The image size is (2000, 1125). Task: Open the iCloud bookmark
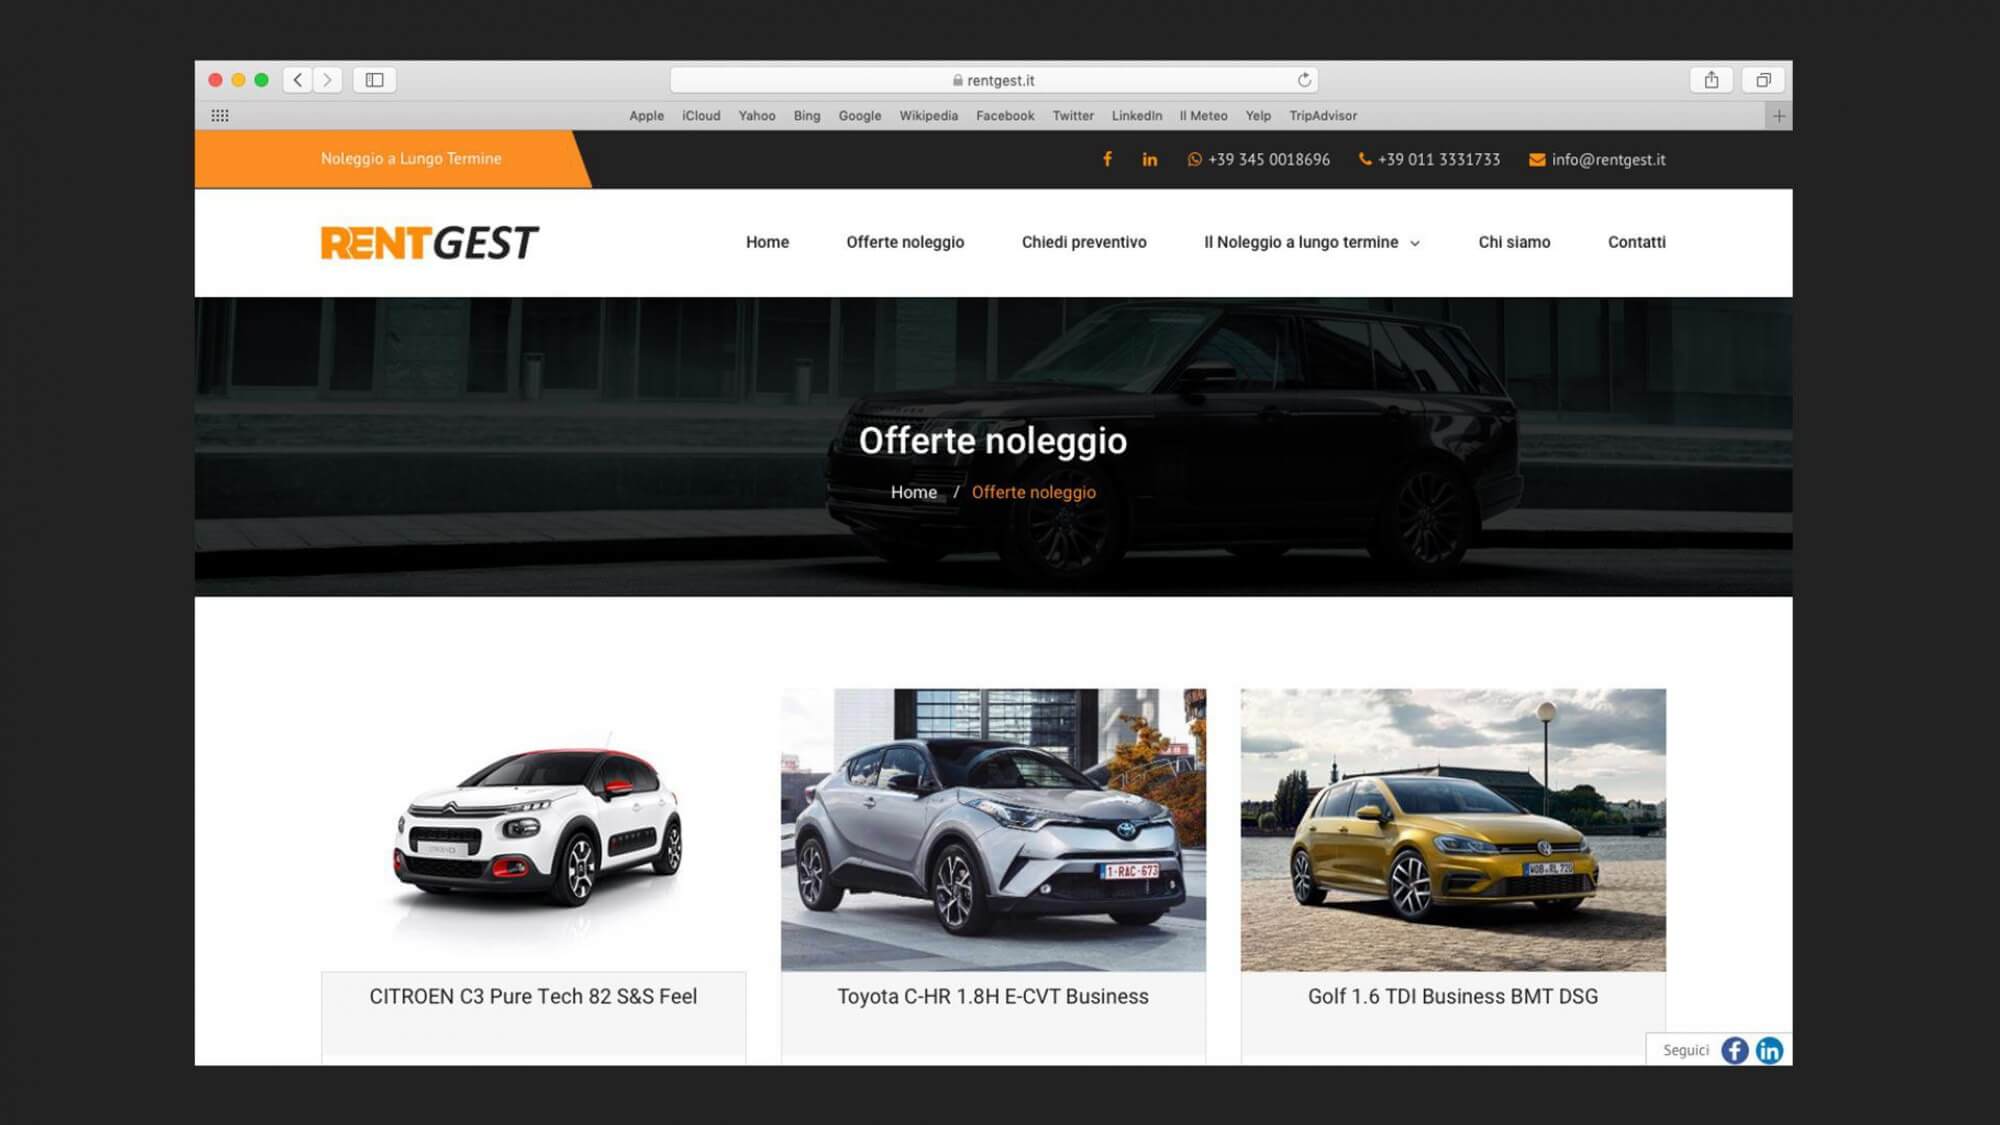tap(701, 116)
